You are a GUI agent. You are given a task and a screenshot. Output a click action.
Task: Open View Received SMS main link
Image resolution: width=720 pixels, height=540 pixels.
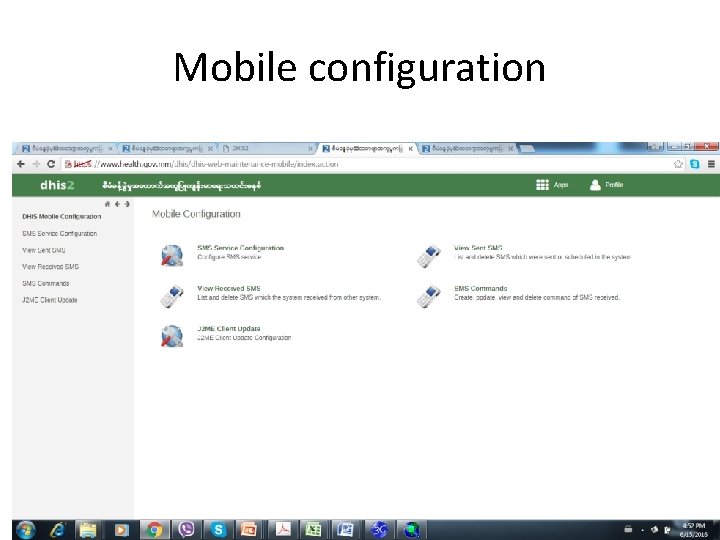coord(229,288)
